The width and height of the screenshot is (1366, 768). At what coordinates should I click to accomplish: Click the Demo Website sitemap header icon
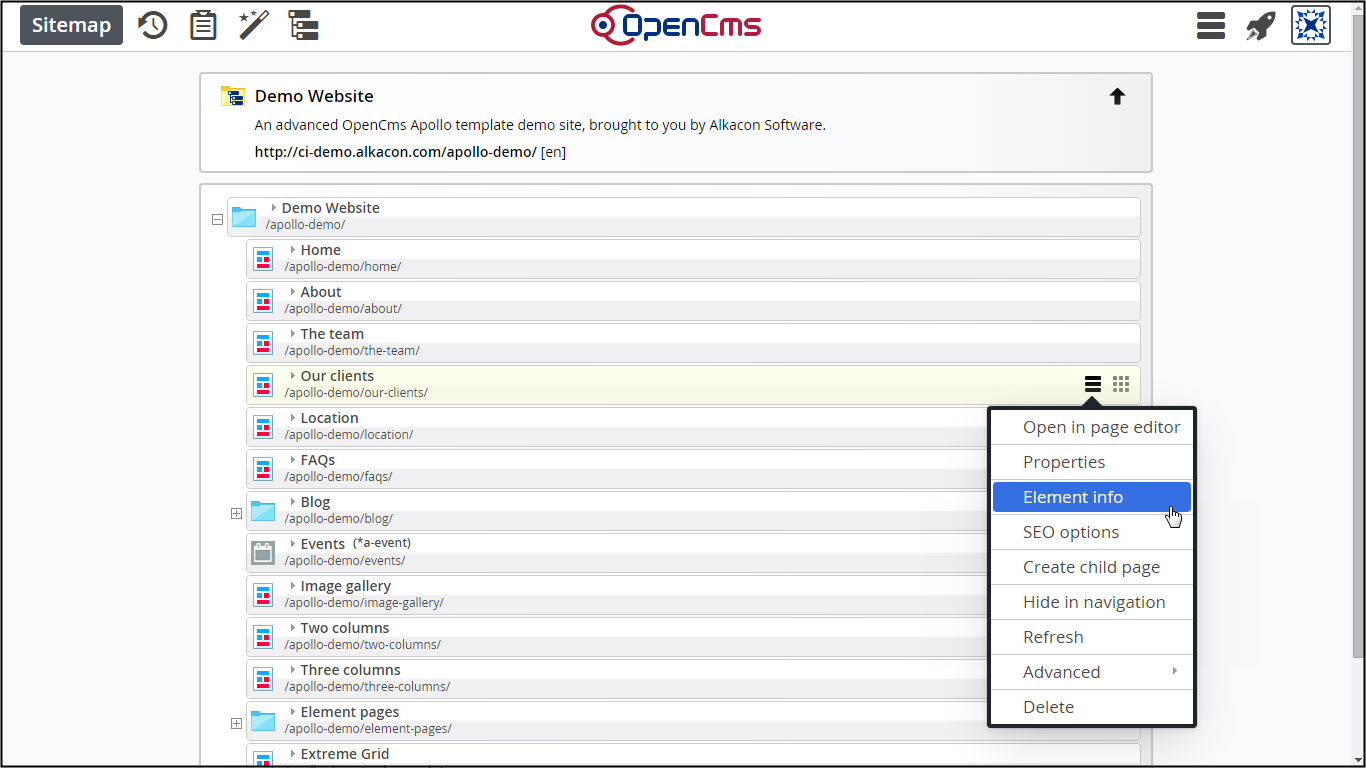pyautogui.click(x=232, y=96)
